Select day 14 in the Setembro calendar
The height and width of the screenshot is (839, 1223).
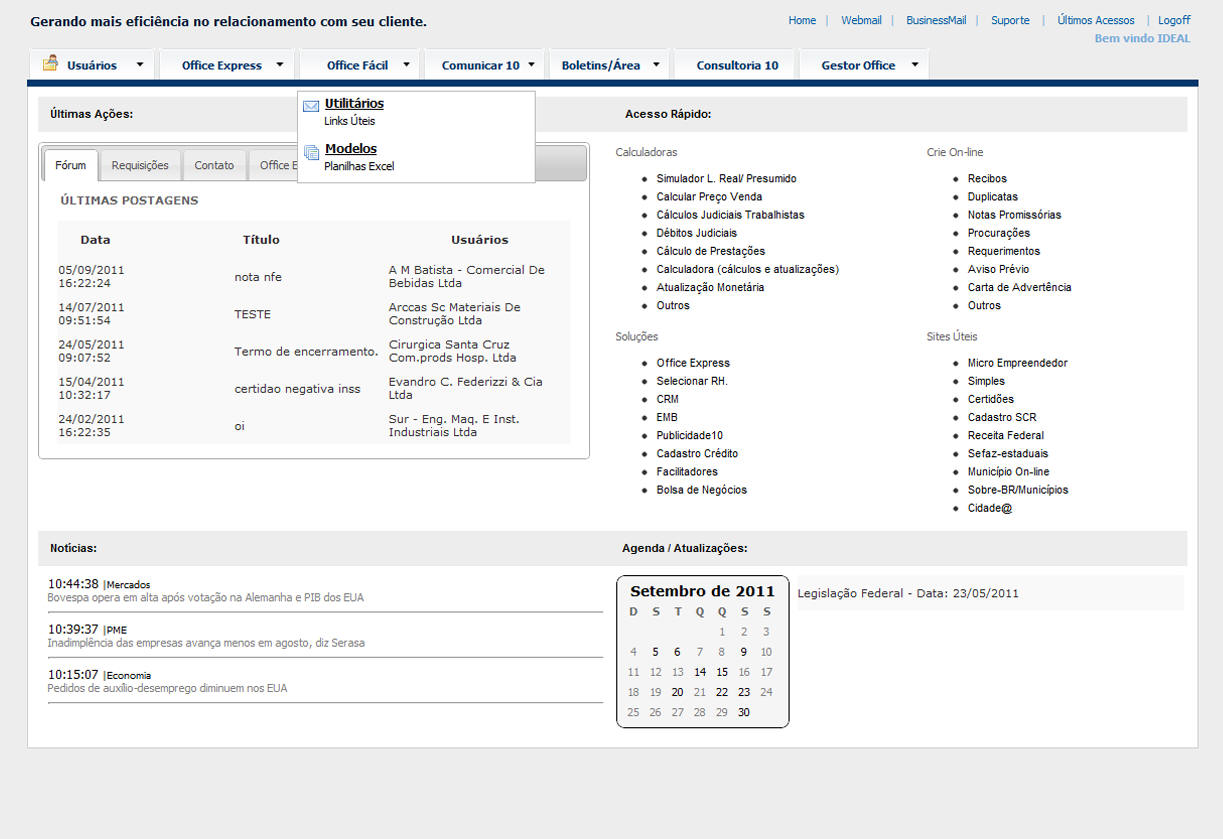coord(700,672)
